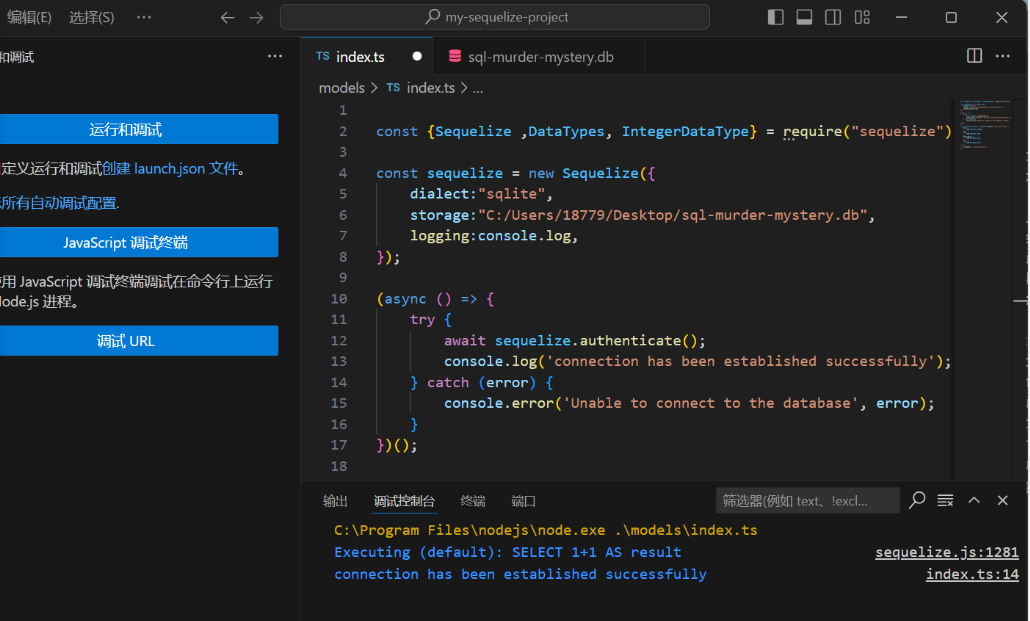Expand the breadcrumb trailing ellipsis
Image resolution: width=1030 pixels, height=621 pixels.
click(x=478, y=88)
